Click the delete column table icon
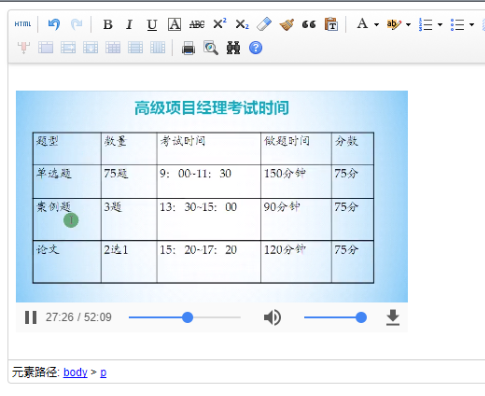The height and width of the screenshot is (396, 485). click(23, 48)
